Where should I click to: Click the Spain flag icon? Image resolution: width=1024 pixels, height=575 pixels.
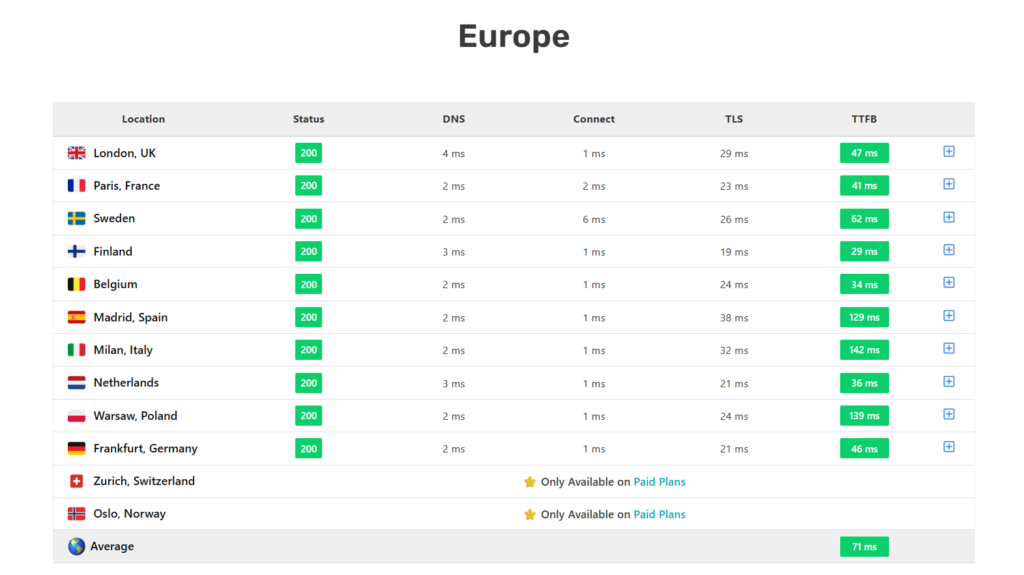pyautogui.click(x=76, y=317)
